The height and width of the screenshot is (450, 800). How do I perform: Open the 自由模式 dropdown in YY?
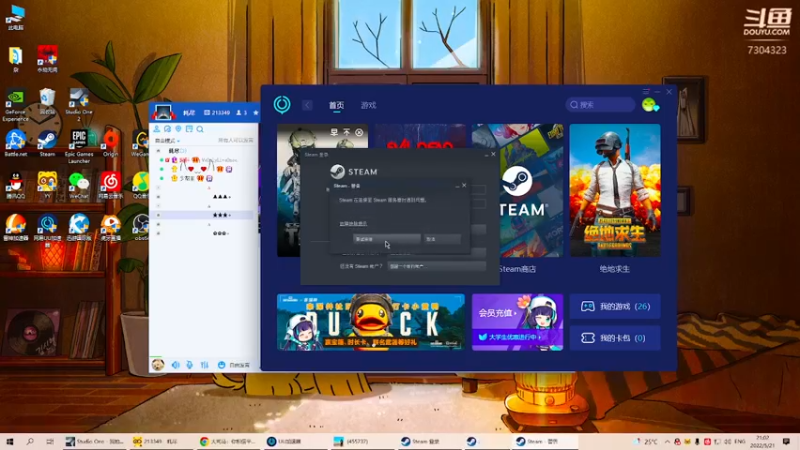(167, 140)
